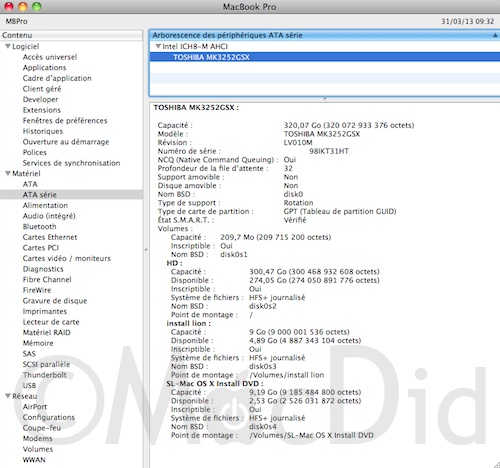Open Volumes network entry
Viewport: 500px width, 468px height.
[x=38, y=449]
